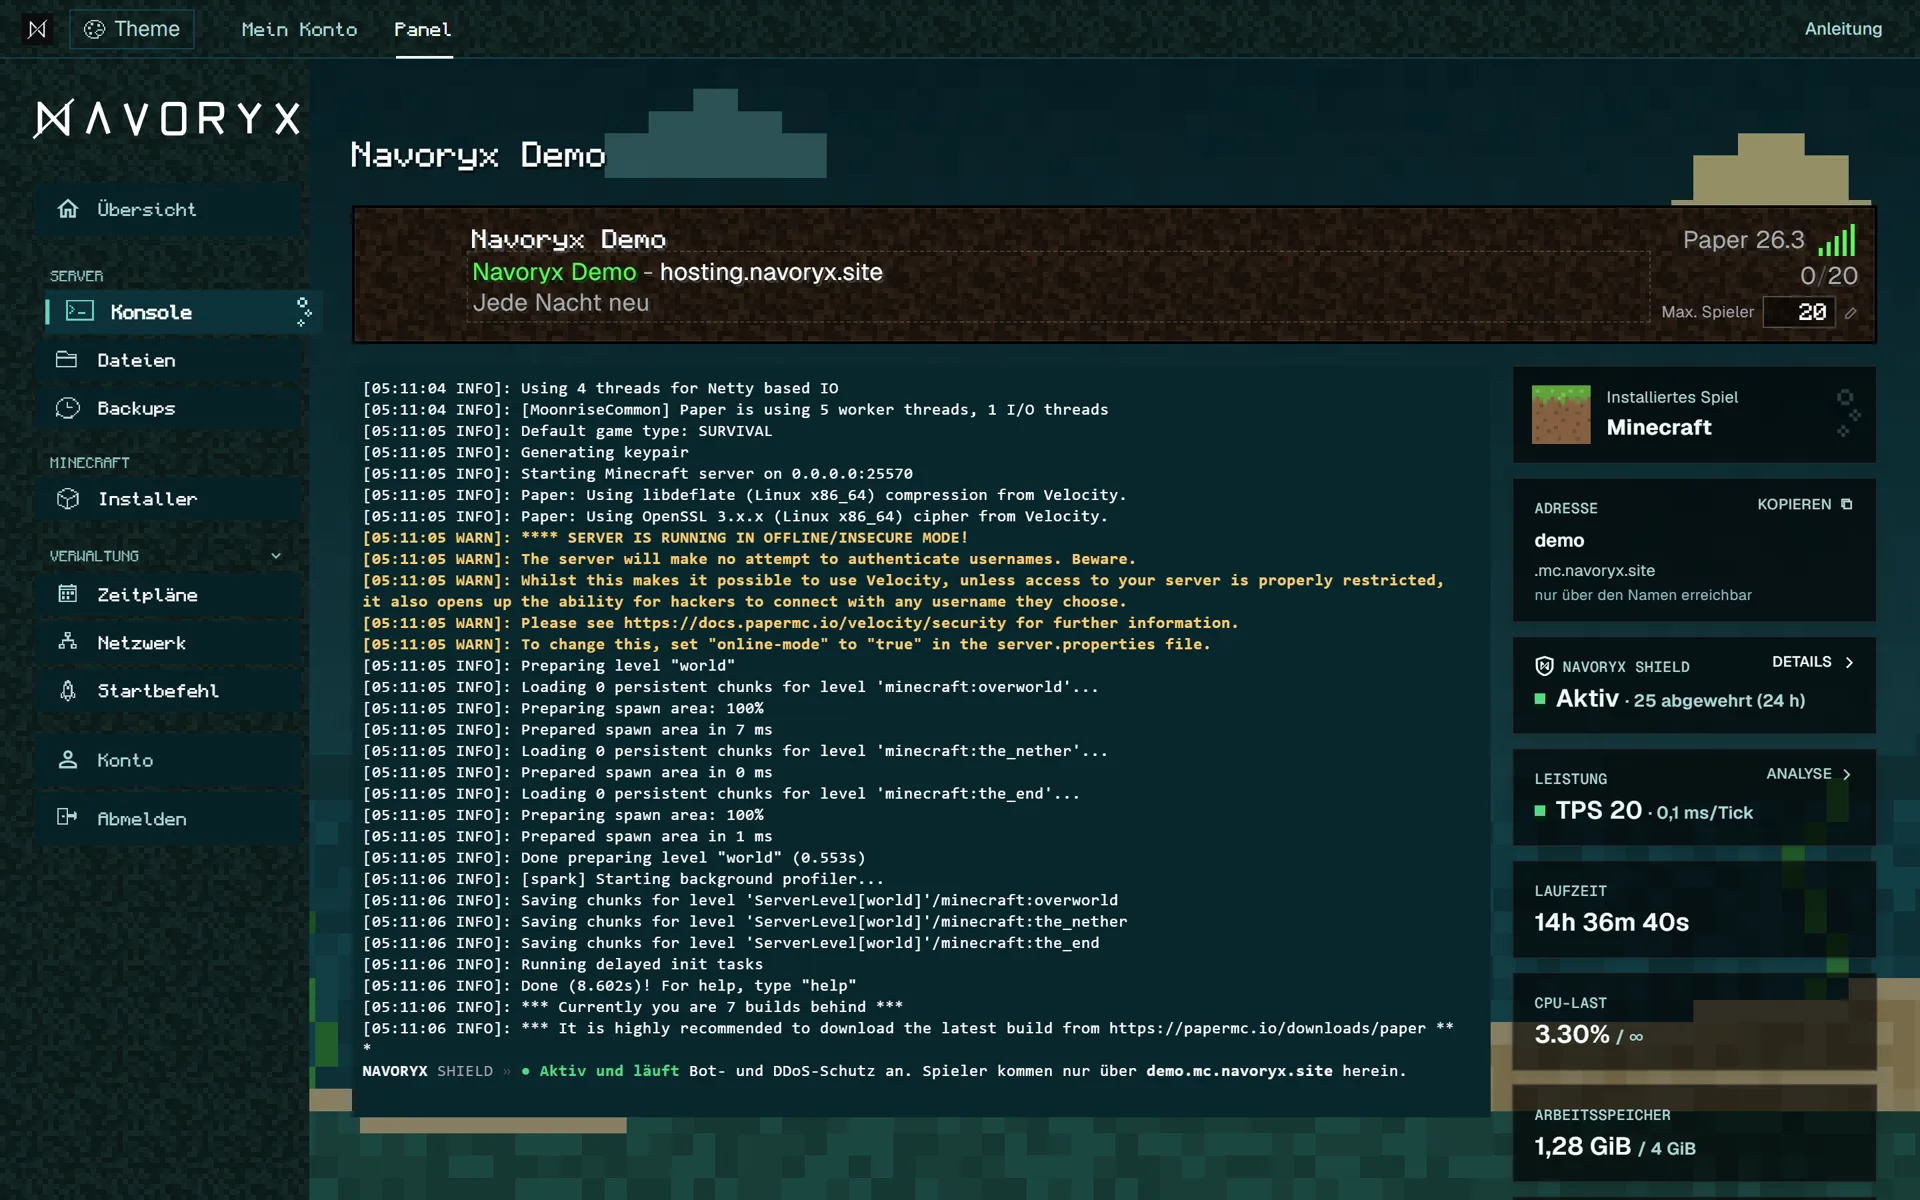1920x1200 pixels.
Task: Click the Navoryx logo icon in top bar
Action: [37, 29]
